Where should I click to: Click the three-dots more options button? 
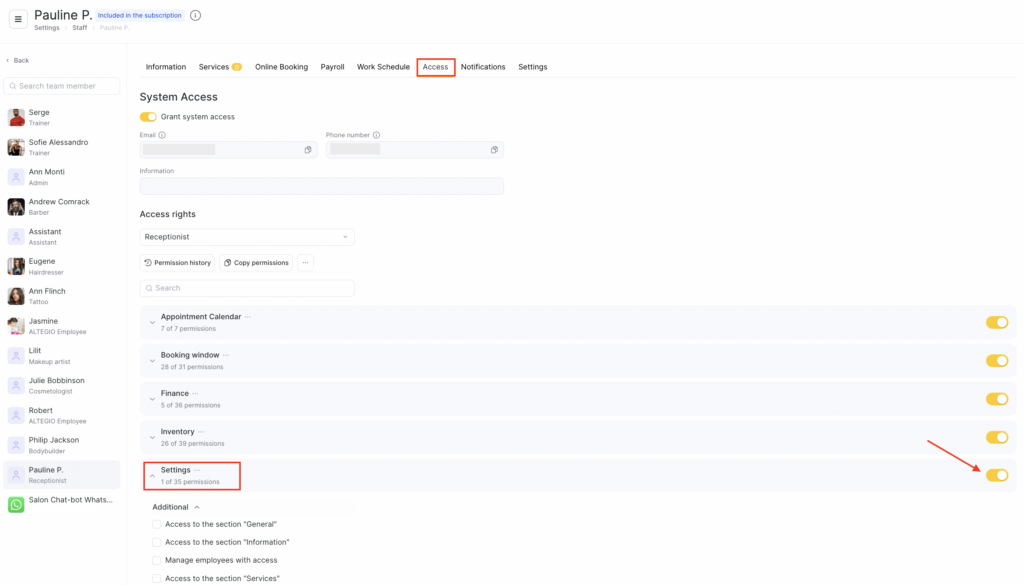pyautogui.click(x=305, y=263)
